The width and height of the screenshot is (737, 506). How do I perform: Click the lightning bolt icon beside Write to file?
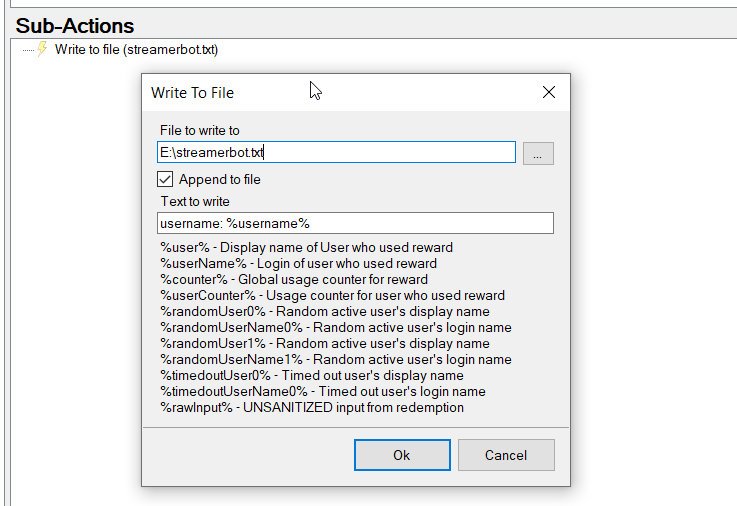pyautogui.click(x=42, y=49)
